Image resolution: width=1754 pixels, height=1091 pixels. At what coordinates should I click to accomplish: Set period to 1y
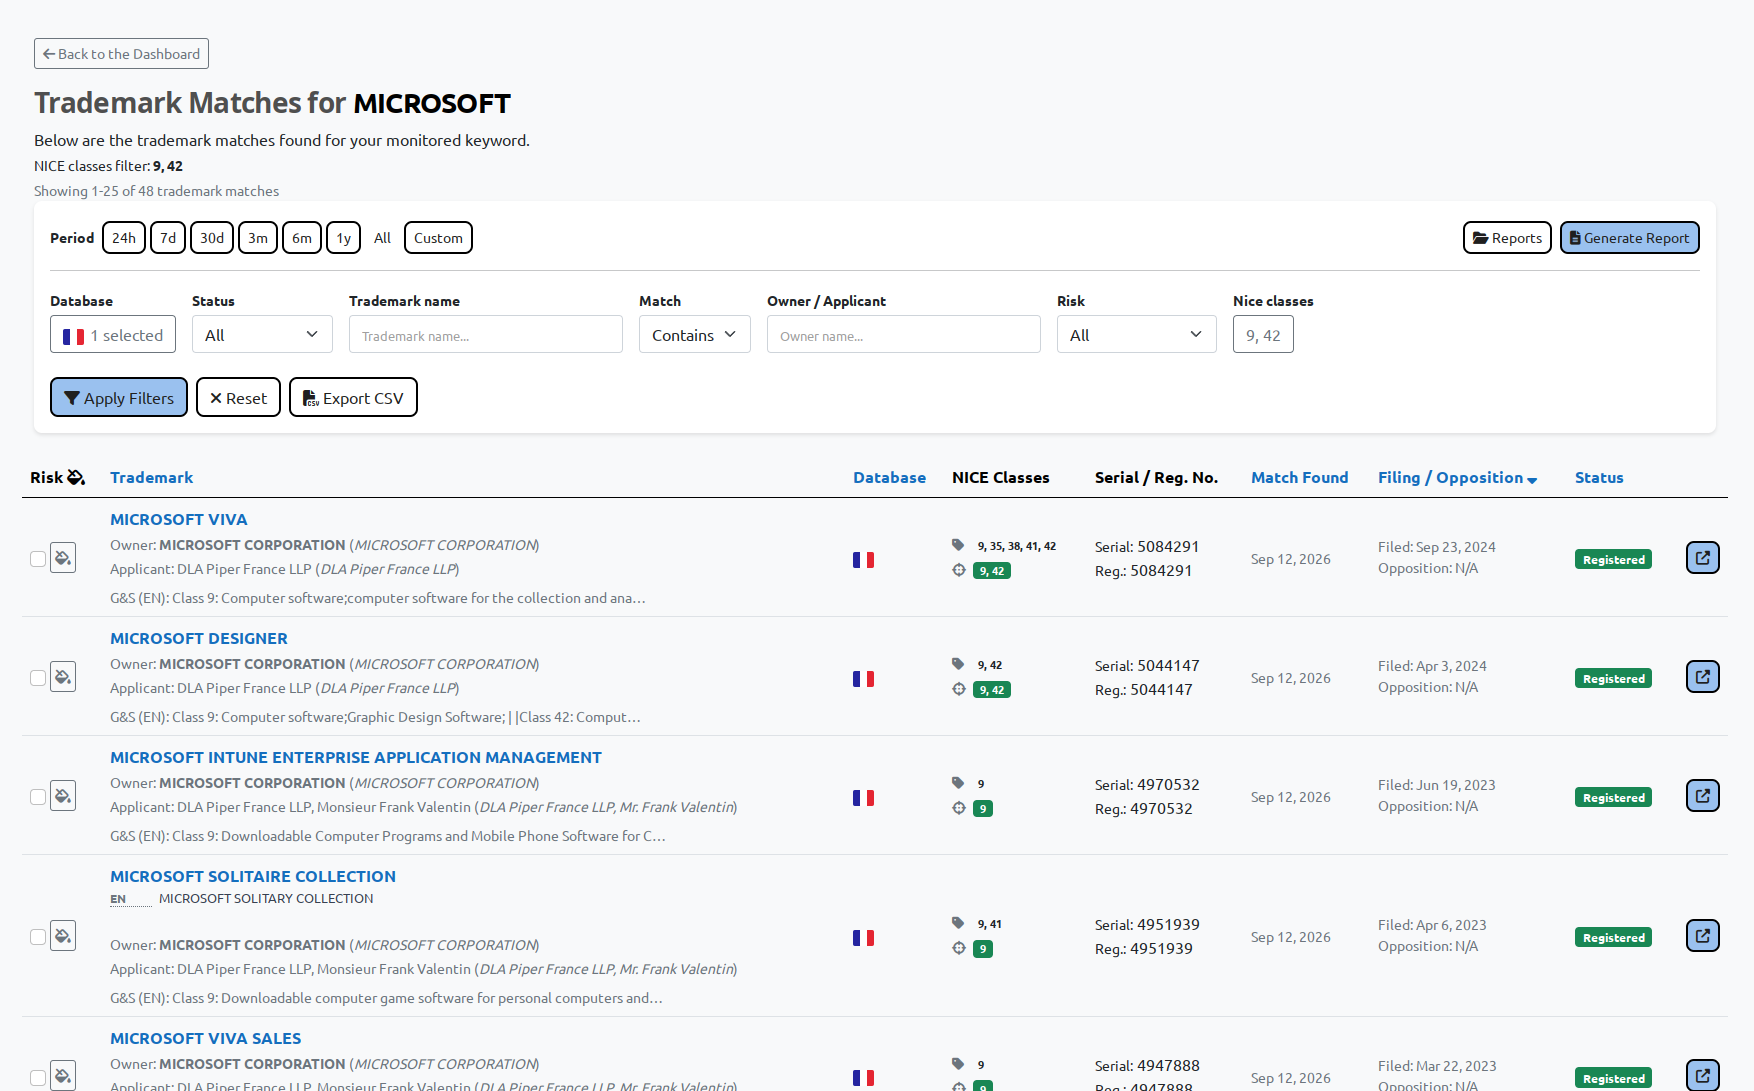[x=343, y=238]
